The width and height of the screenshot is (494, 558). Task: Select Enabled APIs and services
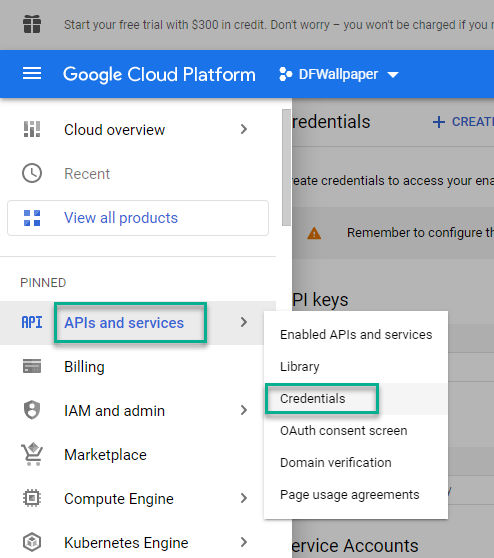pos(356,335)
